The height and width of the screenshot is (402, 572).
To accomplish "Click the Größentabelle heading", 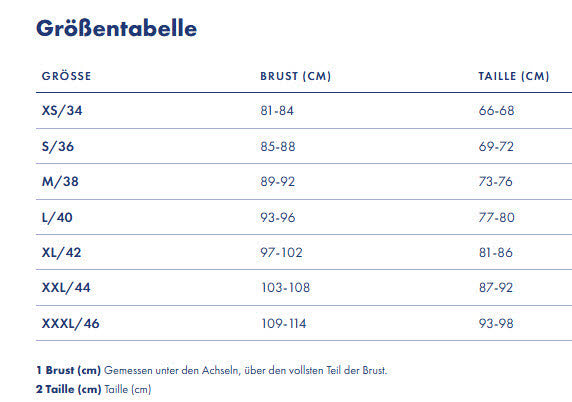I will click(116, 28).
